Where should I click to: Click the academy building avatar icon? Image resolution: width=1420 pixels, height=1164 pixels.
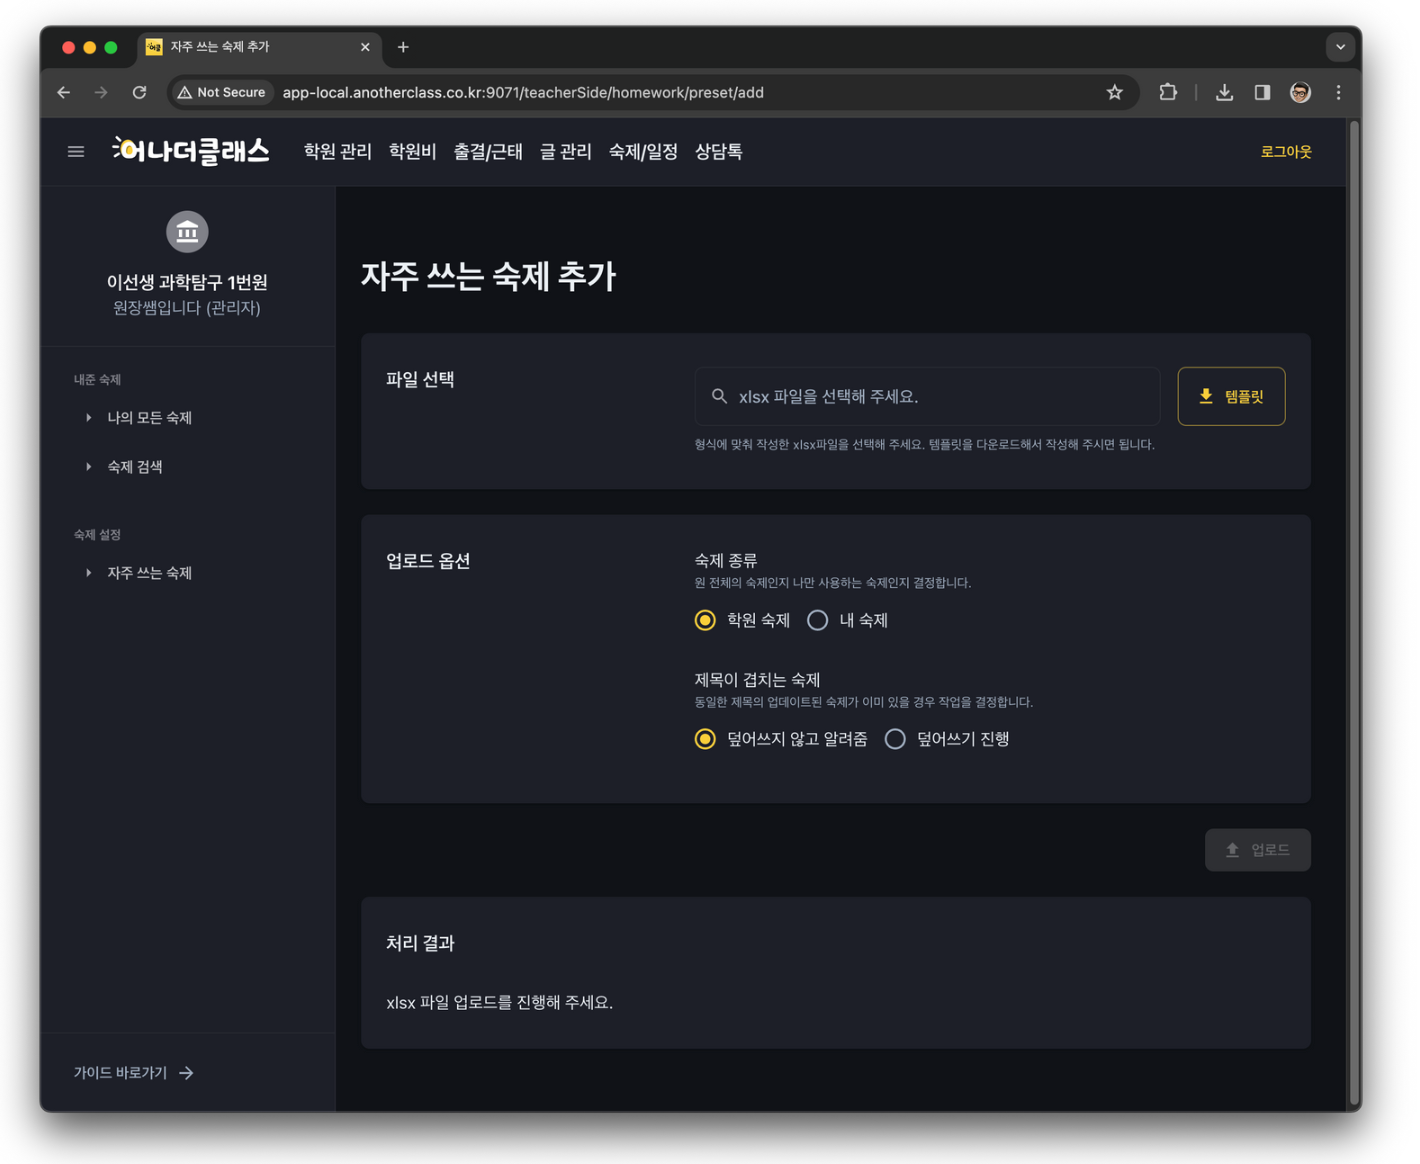pyautogui.click(x=187, y=232)
